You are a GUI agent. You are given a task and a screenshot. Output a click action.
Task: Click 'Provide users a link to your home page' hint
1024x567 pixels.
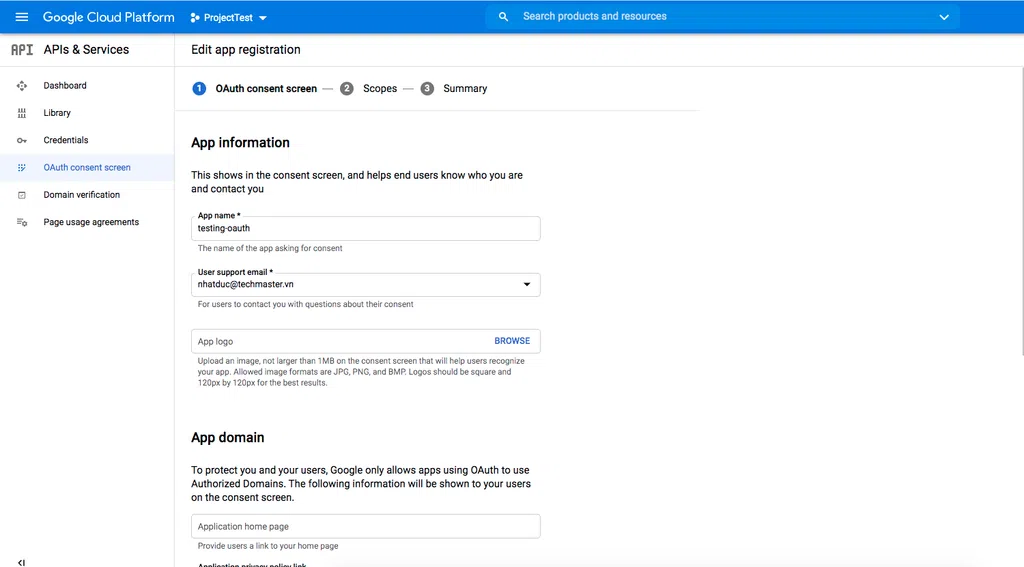(x=268, y=546)
